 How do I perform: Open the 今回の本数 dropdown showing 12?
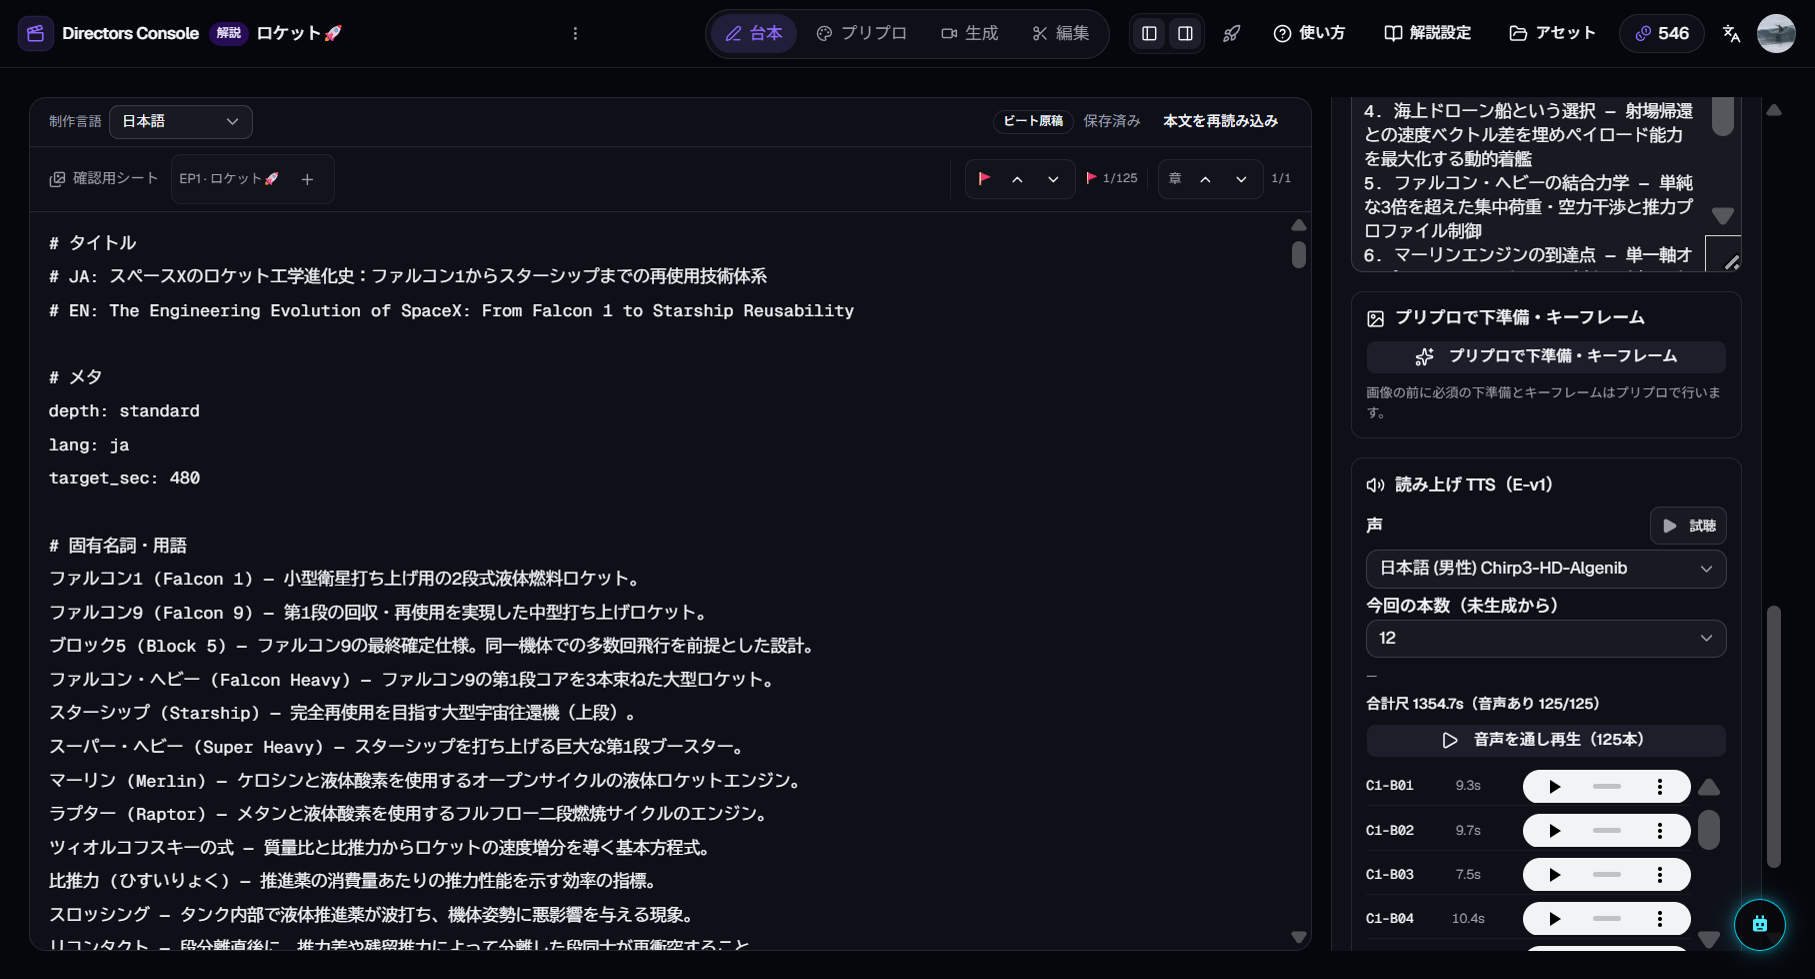click(x=1546, y=638)
